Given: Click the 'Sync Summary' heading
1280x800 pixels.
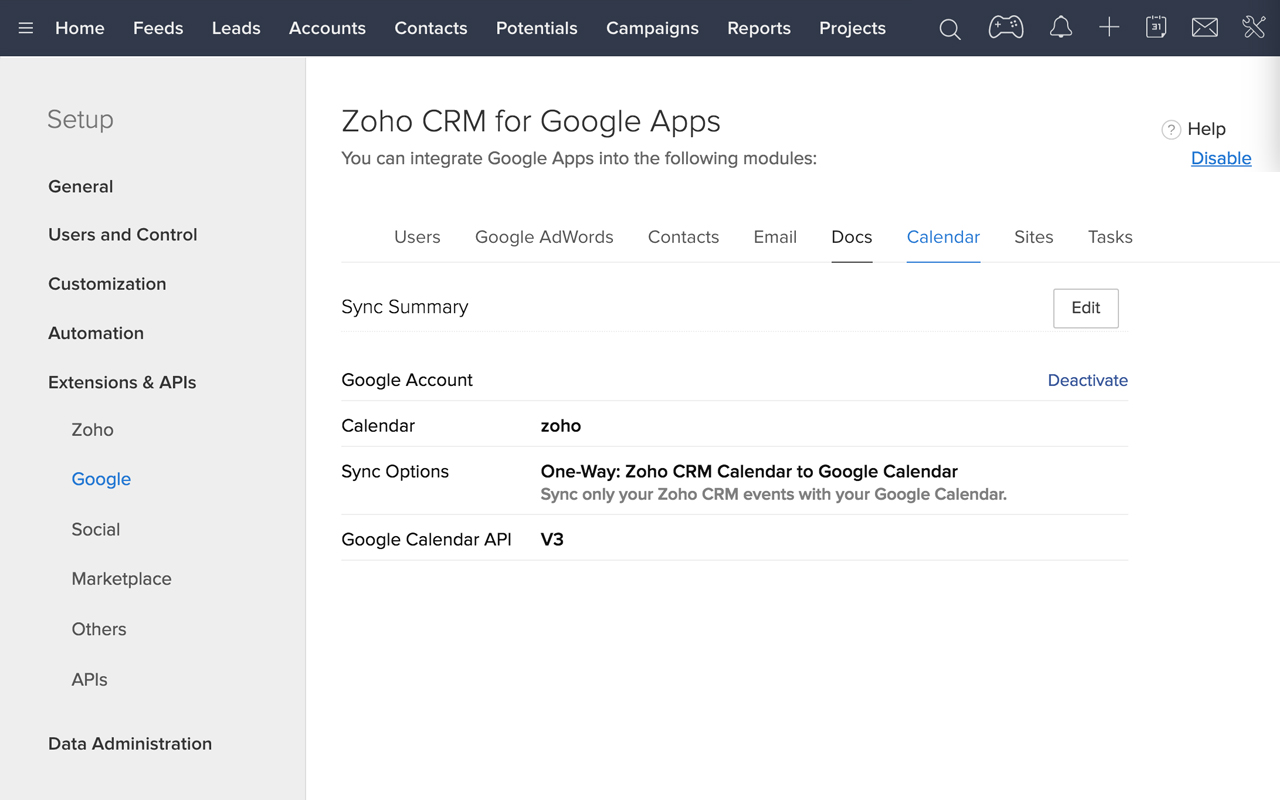Looking at the screenshot, I should click(405, 307).
